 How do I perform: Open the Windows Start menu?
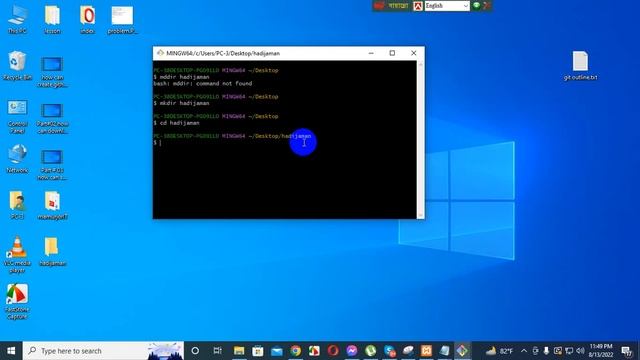point(11,351)
